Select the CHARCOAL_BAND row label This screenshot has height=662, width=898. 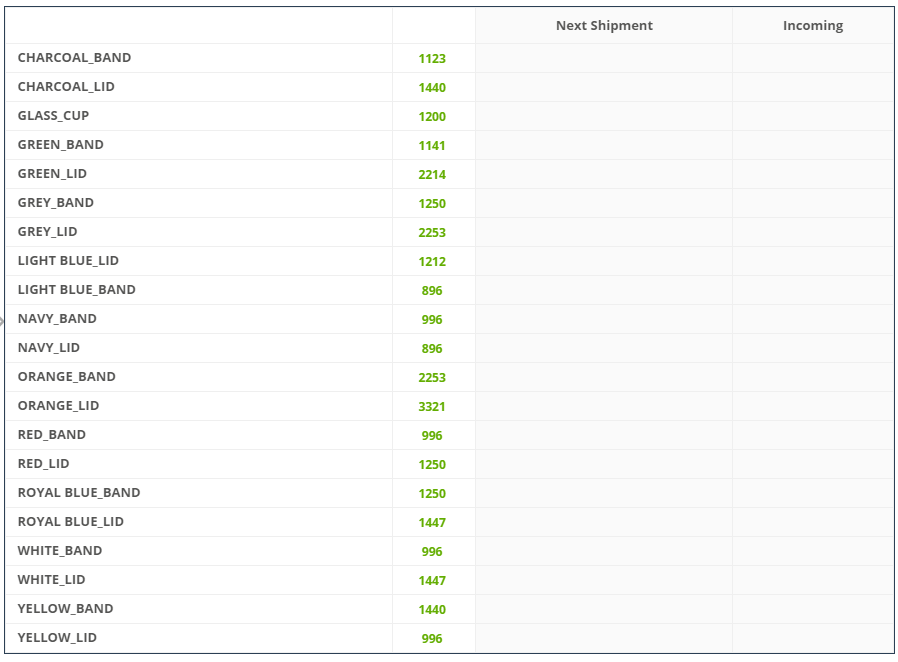coord(74,58)
